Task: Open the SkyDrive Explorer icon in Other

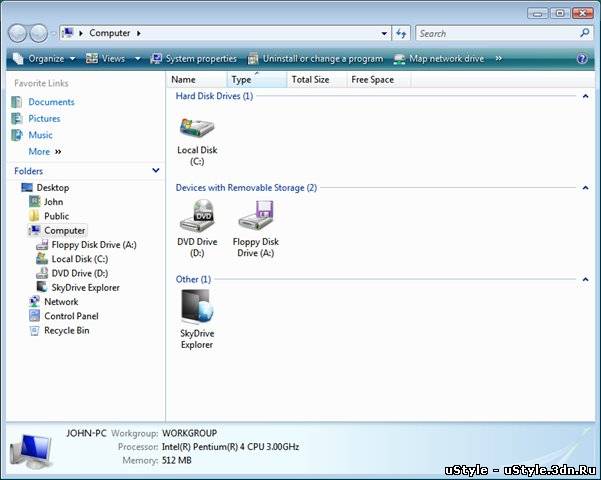Action: click(x=197, y=307)
